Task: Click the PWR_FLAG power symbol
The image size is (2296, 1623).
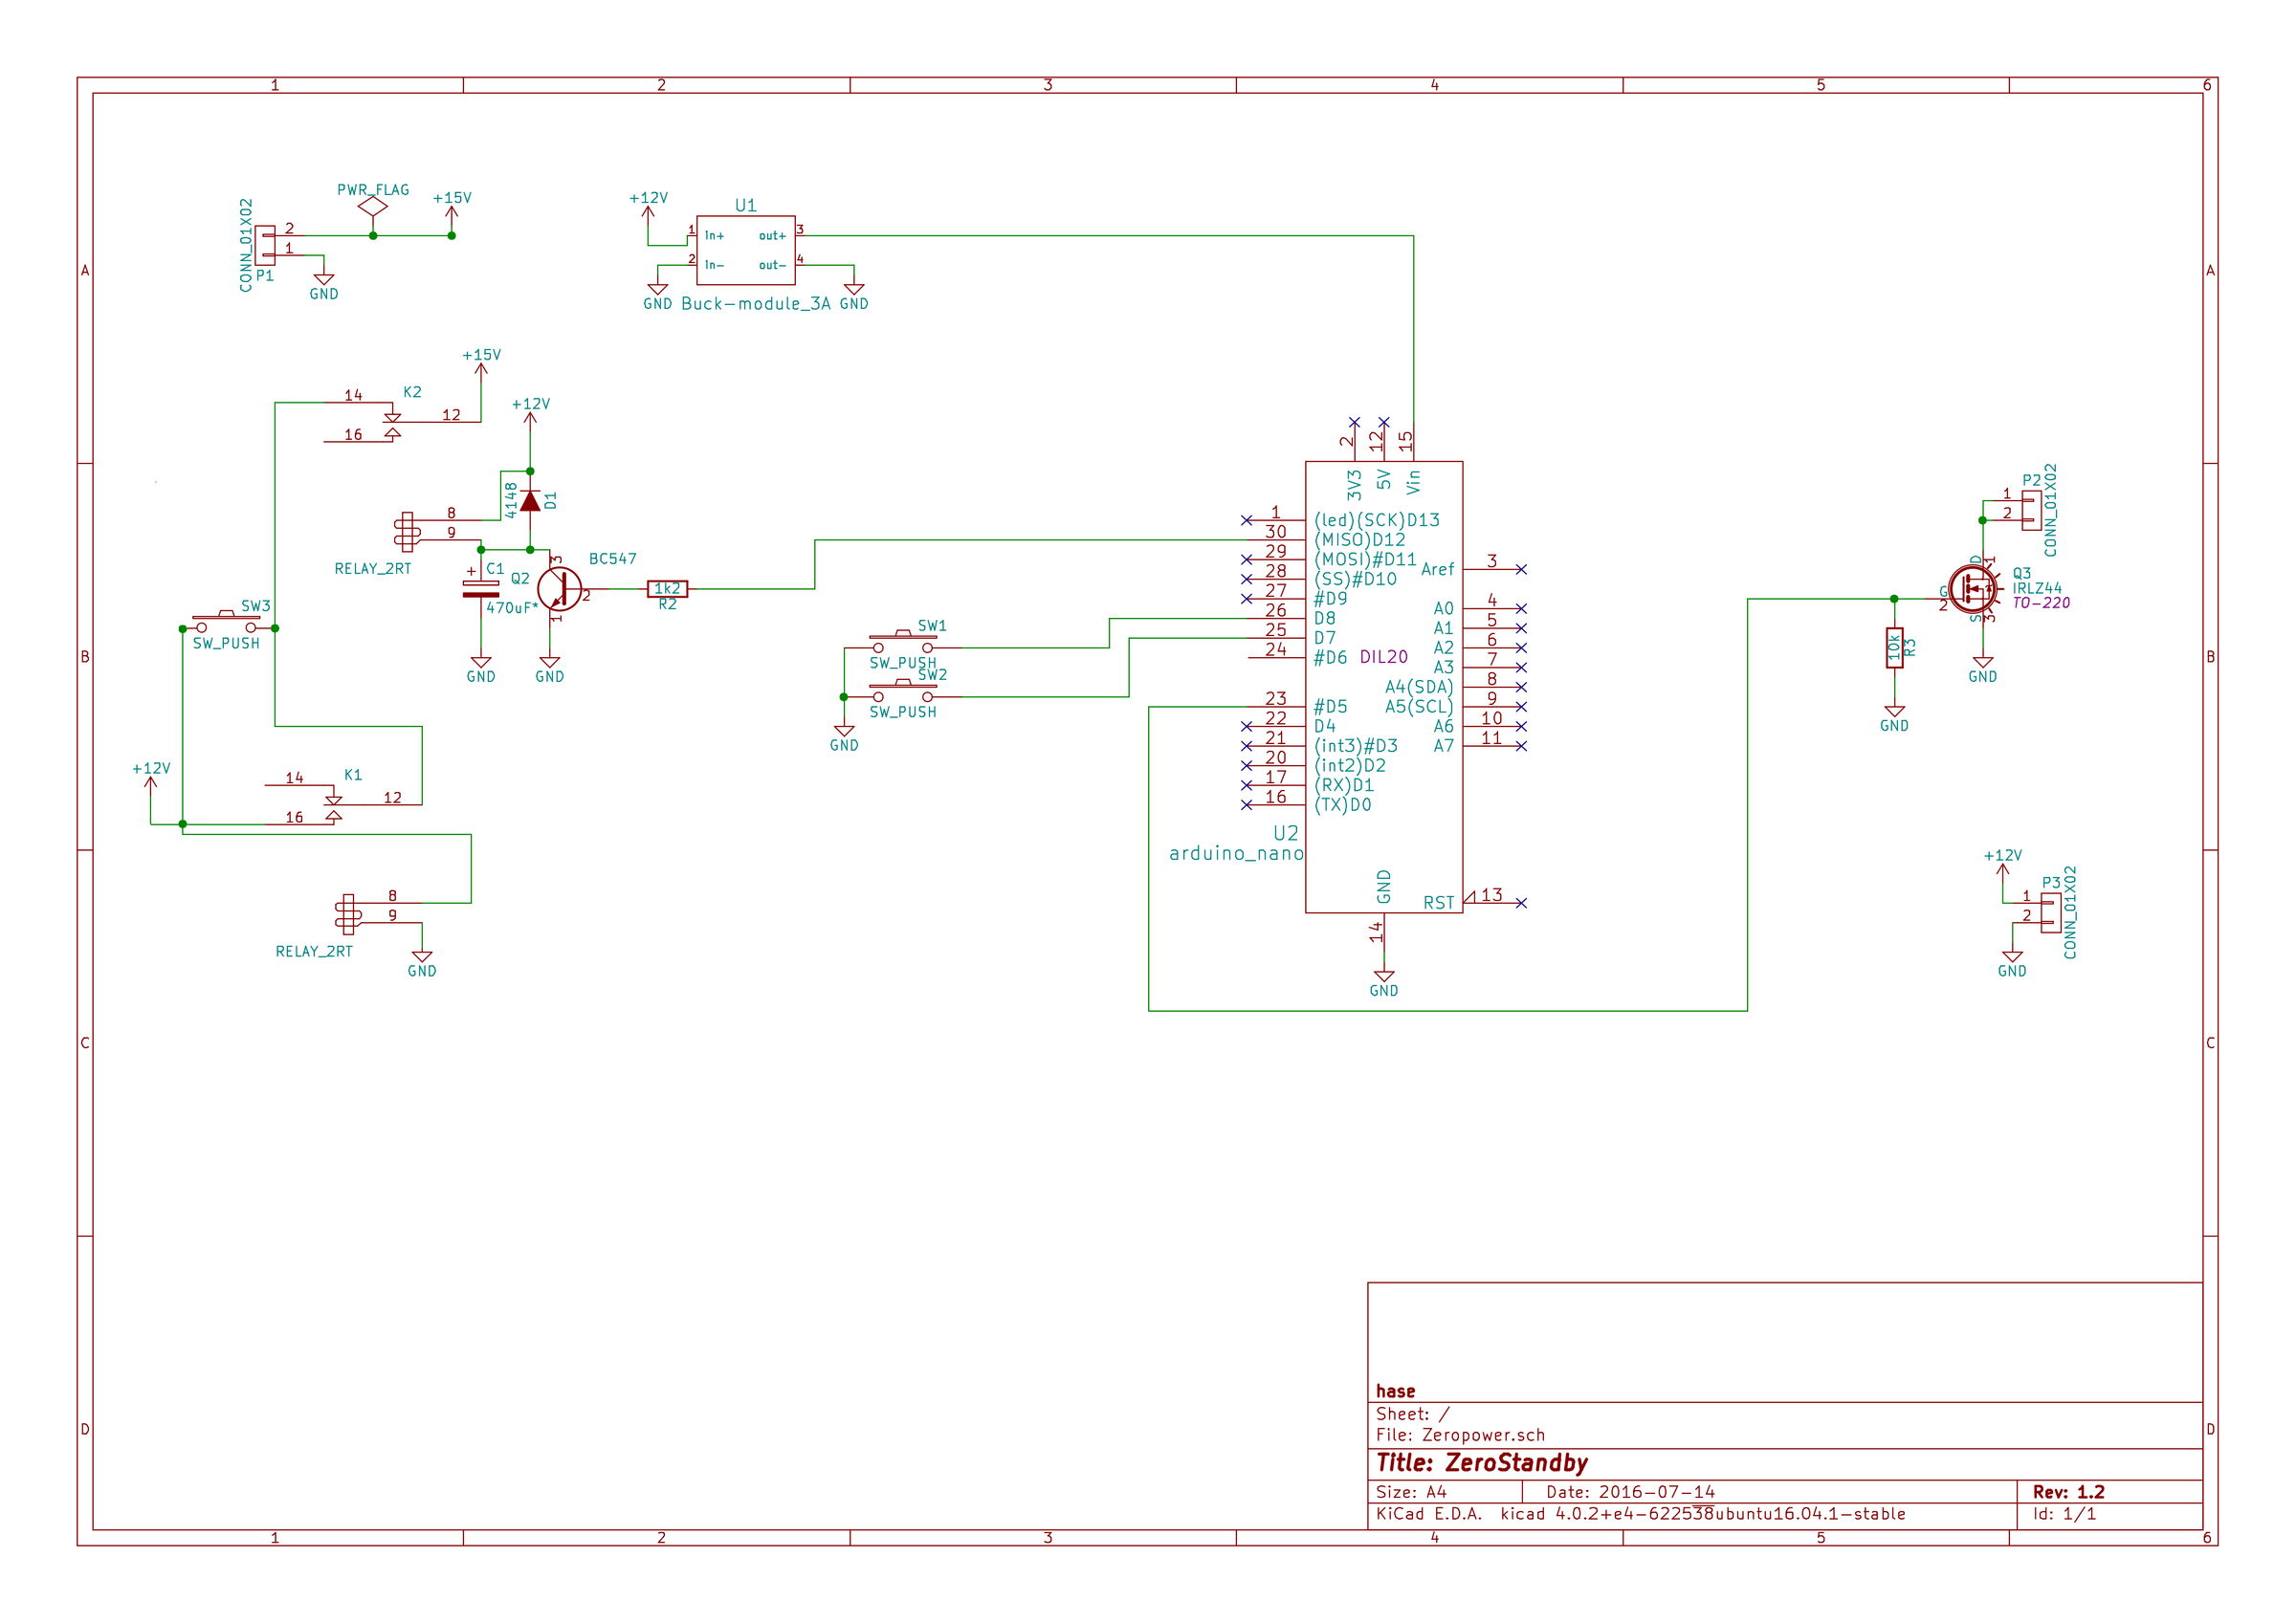Action: 372,204
